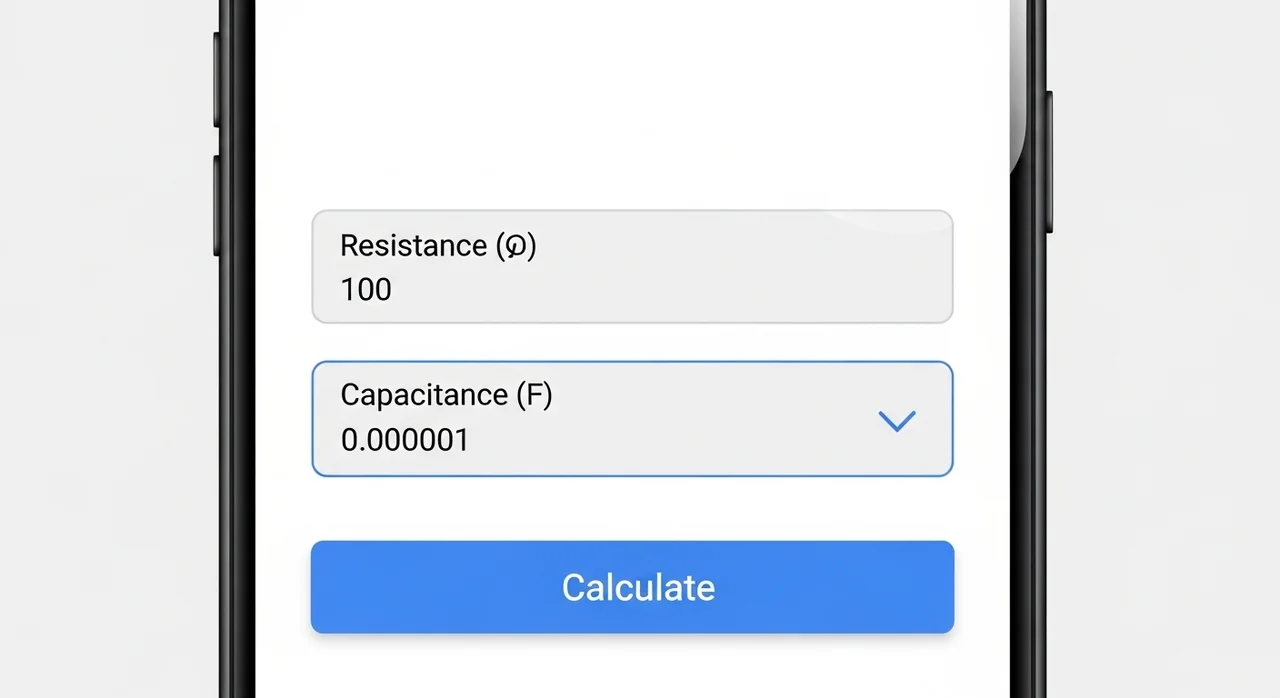Tap the white Calculate text
Screen dimensions: 1280x698
coord(638,587)
